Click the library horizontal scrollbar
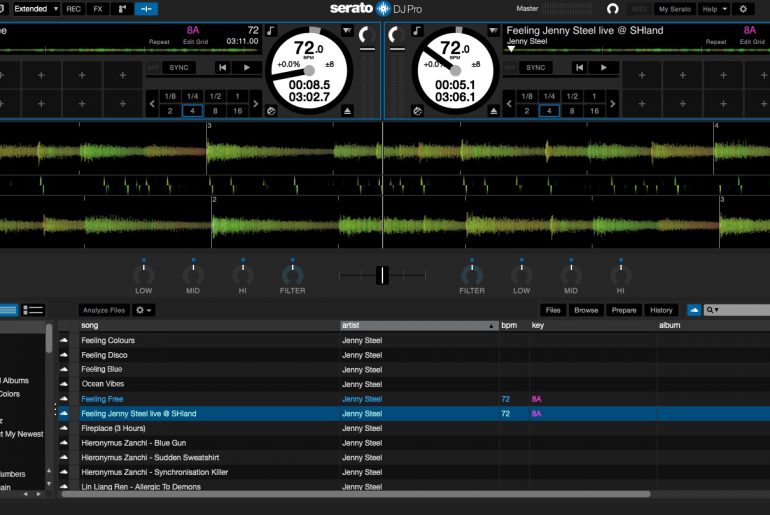 pyautogui.click(x=356, y=494)
